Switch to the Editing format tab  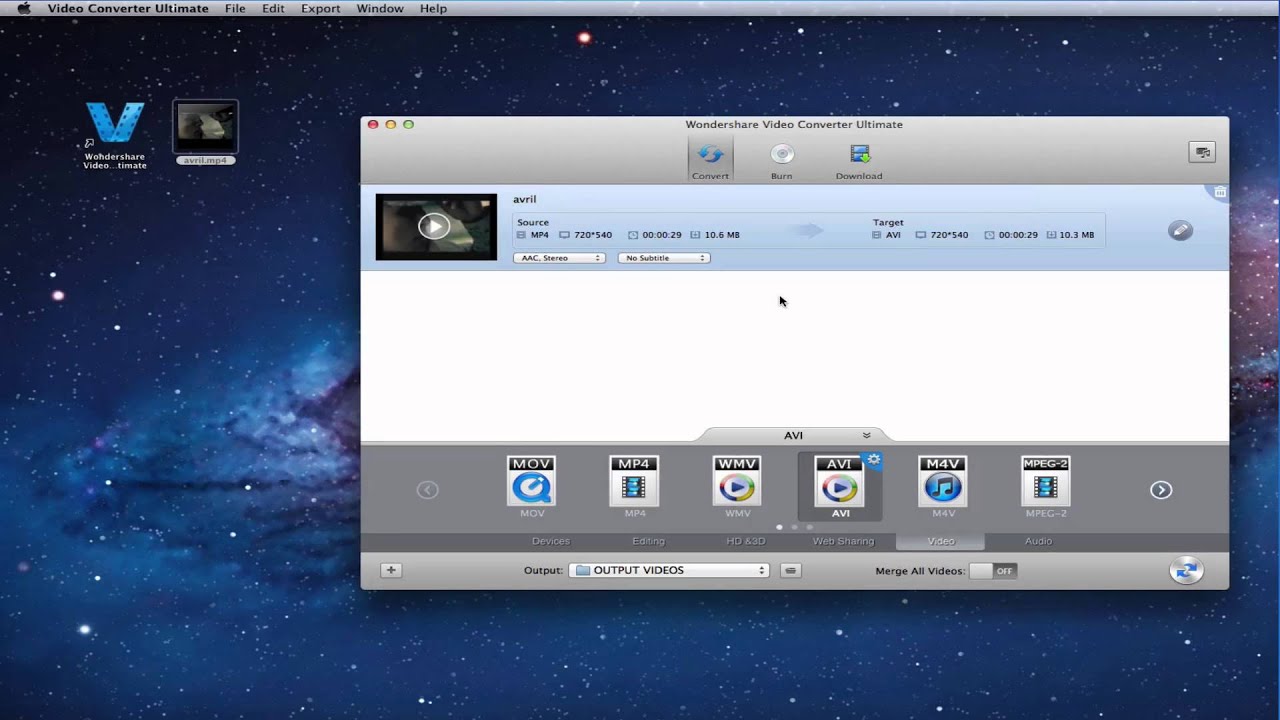tap(648, 541)
